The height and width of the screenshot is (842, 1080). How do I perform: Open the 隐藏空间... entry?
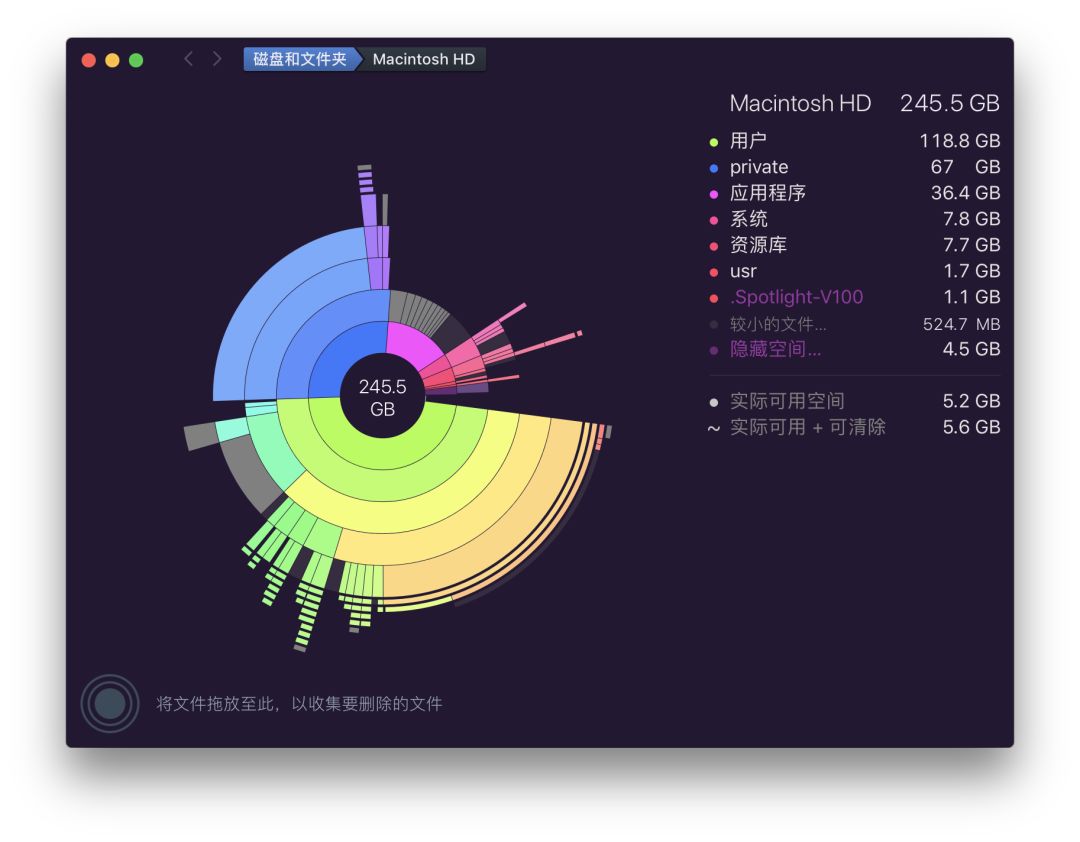pyautogui.click(x=854, y=349)
